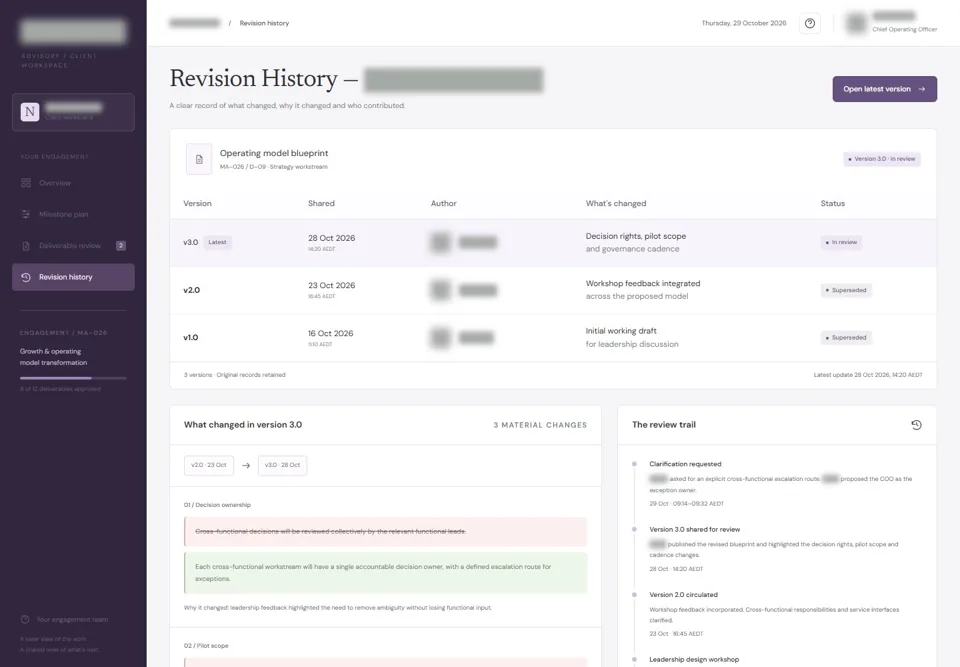Select the v2.0 · 23 Oct comparison chip
Image resolution: width=960 pixels, height=667 pixels.
tap(209, 465)
